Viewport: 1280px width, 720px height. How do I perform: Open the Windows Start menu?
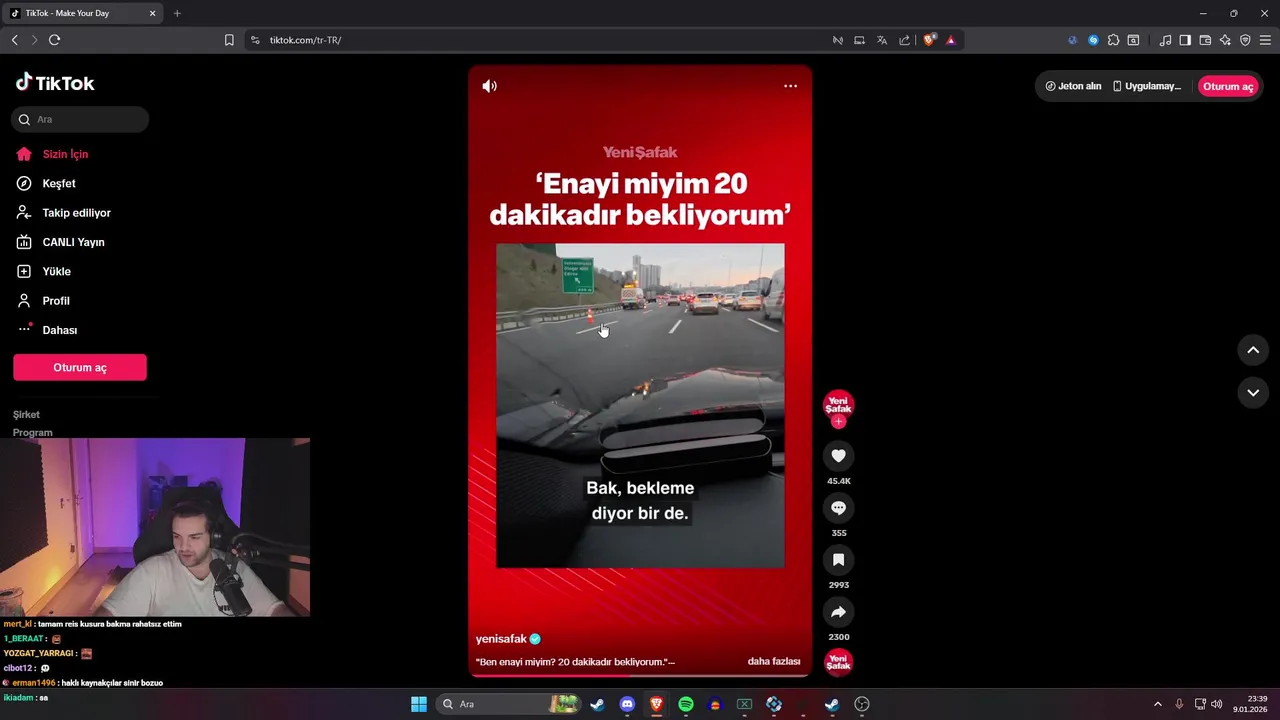pyautogui.click(x=419, y=704)
